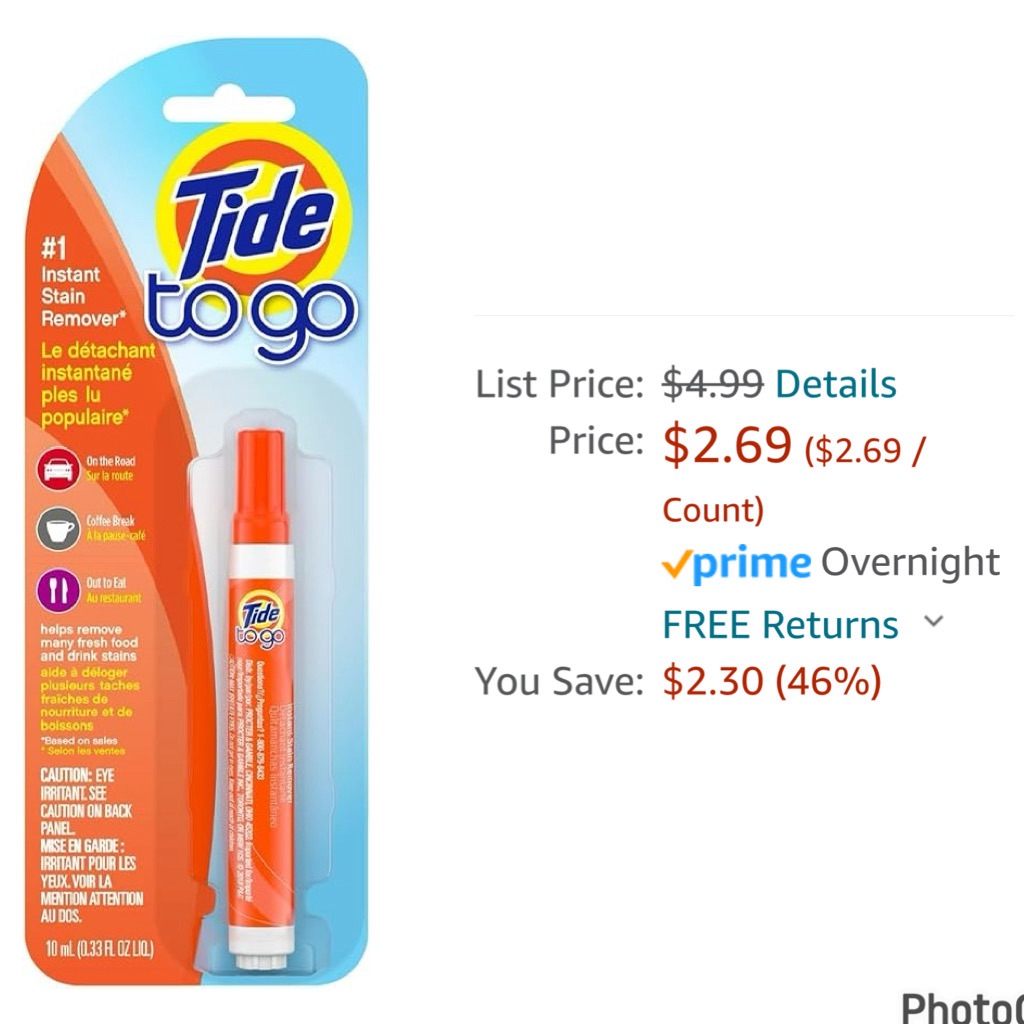The height and width of the screenshot is (1024, 1024).
Task: Open the list price Details link
Action: click(835, 383)
